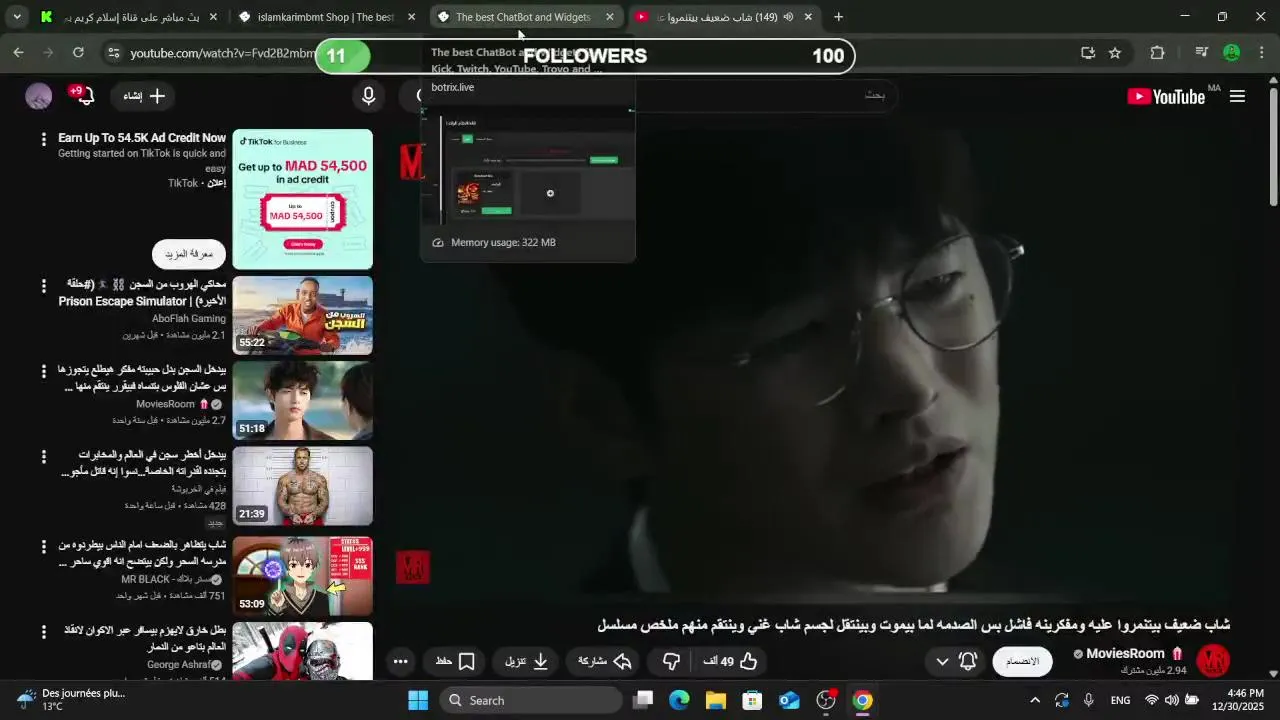Click the create (إنشاء) plus button

tap(144, 96)
